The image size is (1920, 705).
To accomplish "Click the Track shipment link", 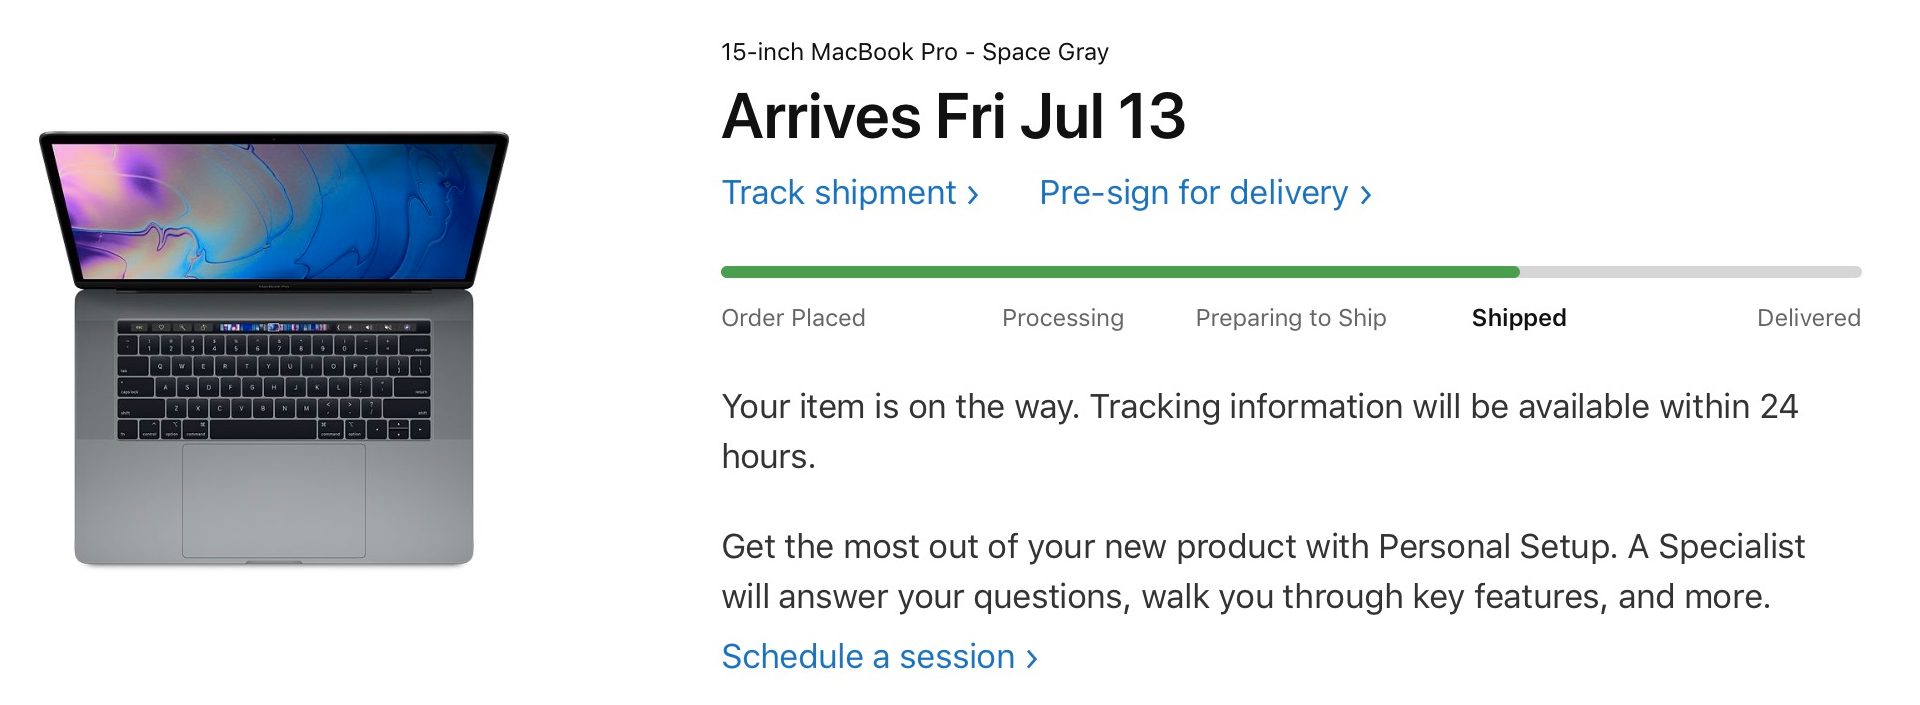I will [x=840, y=193].
